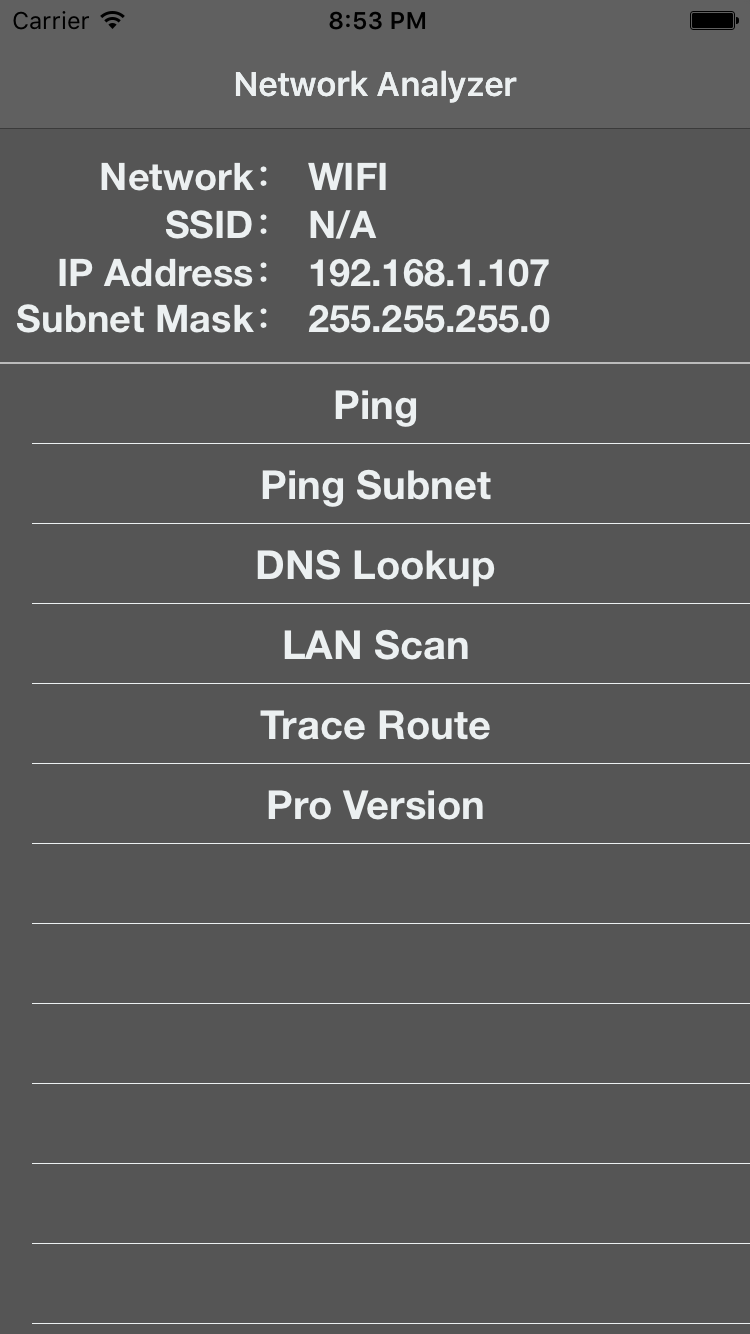This screenshot has height=1334, width=750.
Task: Run a DNS Lookup
Action: tap(375, 564)
